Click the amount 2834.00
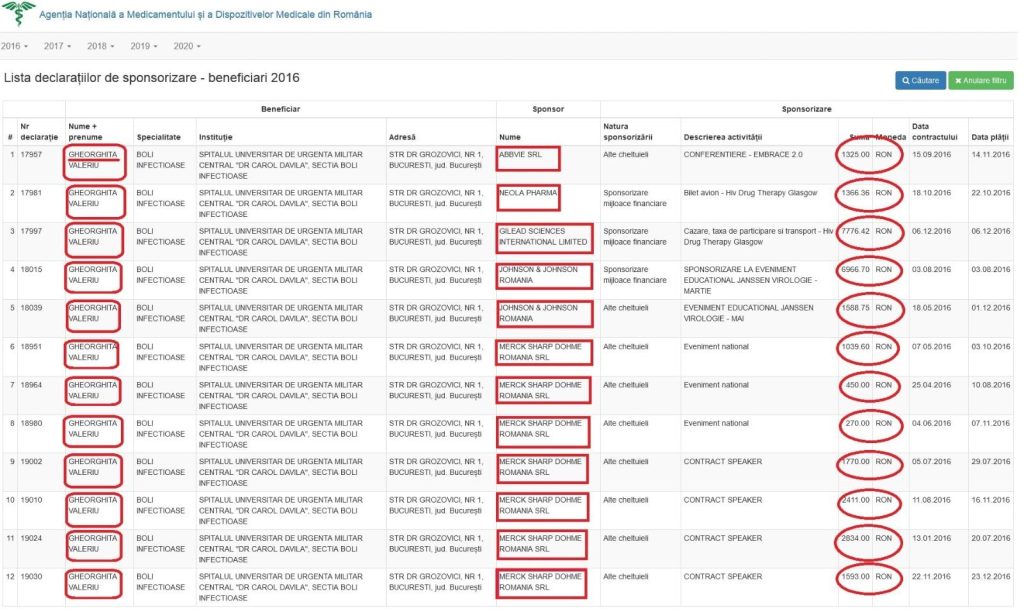Image resolution: width=1024 pixels, height=612 pixels. click(856, 539)
